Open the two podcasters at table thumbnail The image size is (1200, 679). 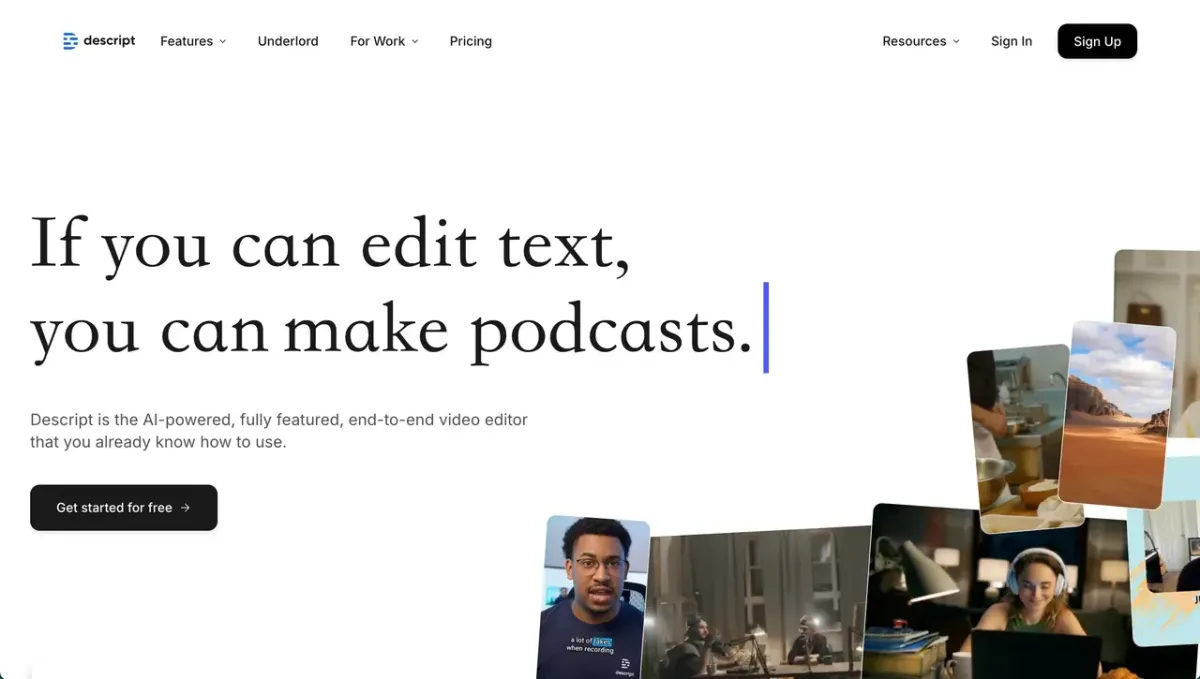tap(756, 603)
